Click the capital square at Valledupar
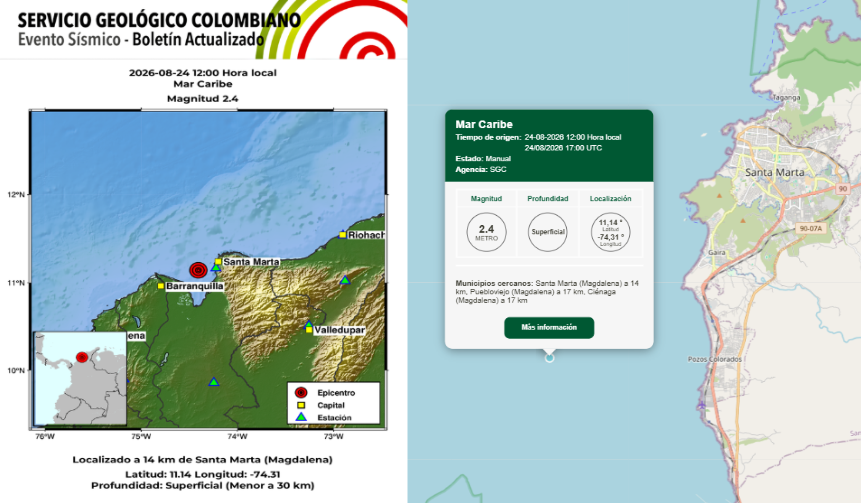 pos(309,329)
